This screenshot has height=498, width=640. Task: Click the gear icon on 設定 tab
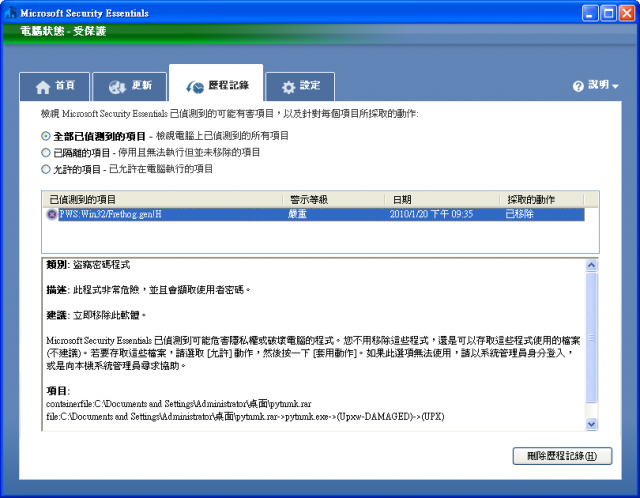[x=289, y=87]
